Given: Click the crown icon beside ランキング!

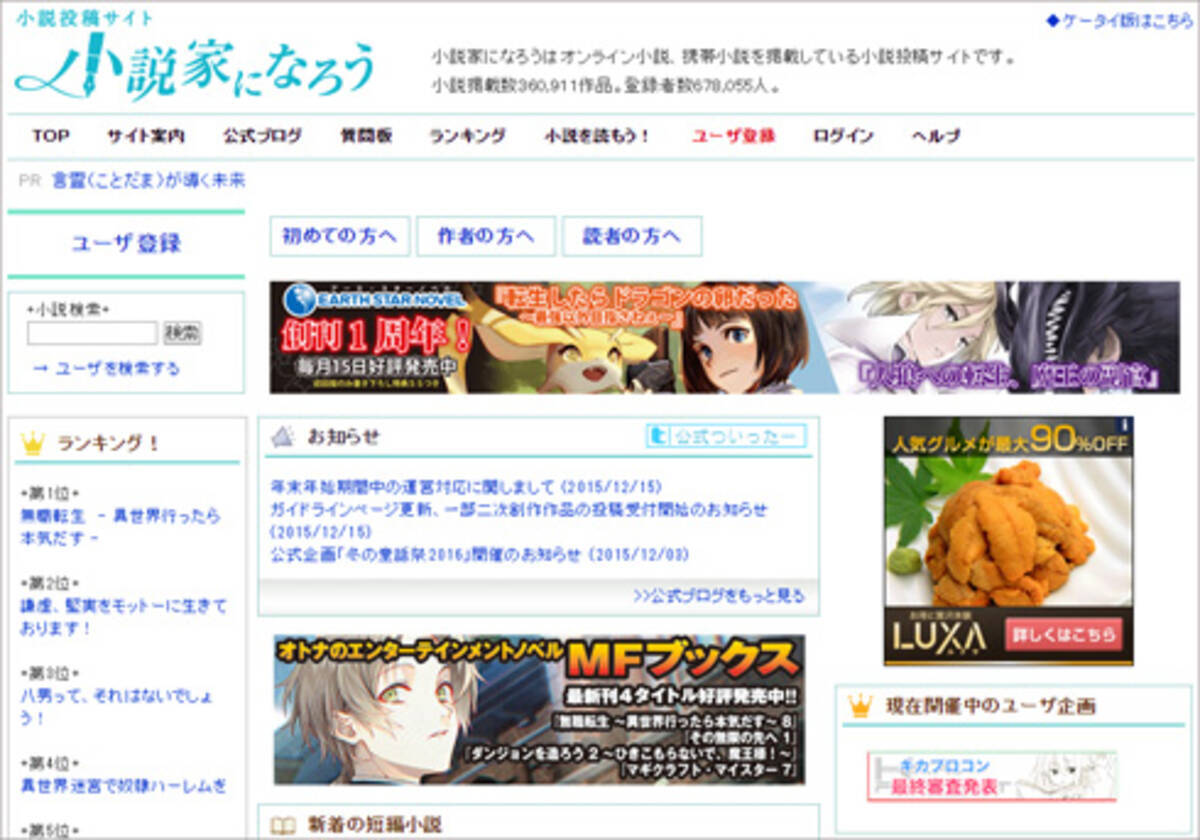Looking at the screenshot, I should [x=33, y=443].
